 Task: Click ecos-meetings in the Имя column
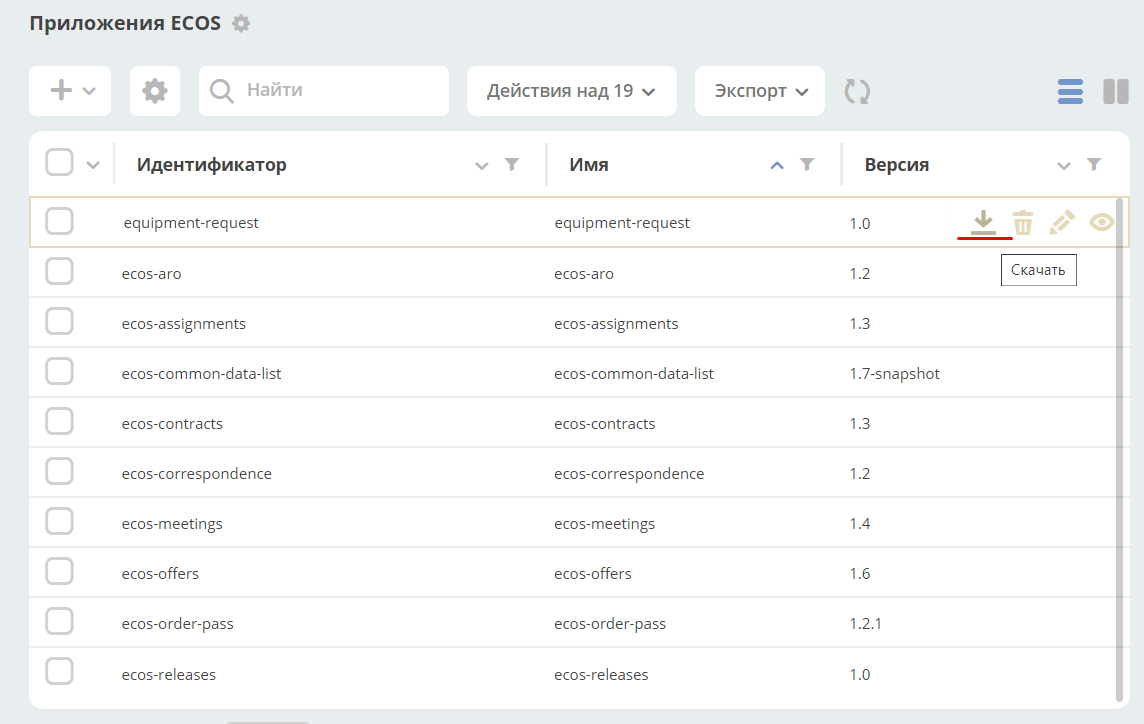[x=605, y=524]
